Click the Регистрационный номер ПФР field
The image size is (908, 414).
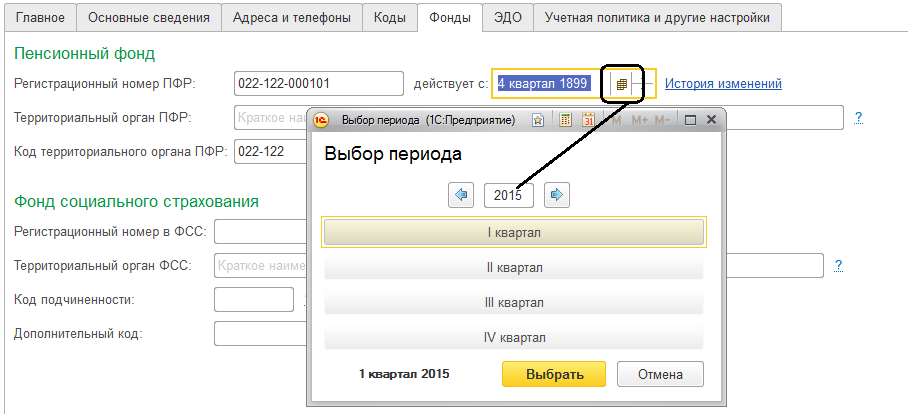pyautogui.click(x=318, y=83)
